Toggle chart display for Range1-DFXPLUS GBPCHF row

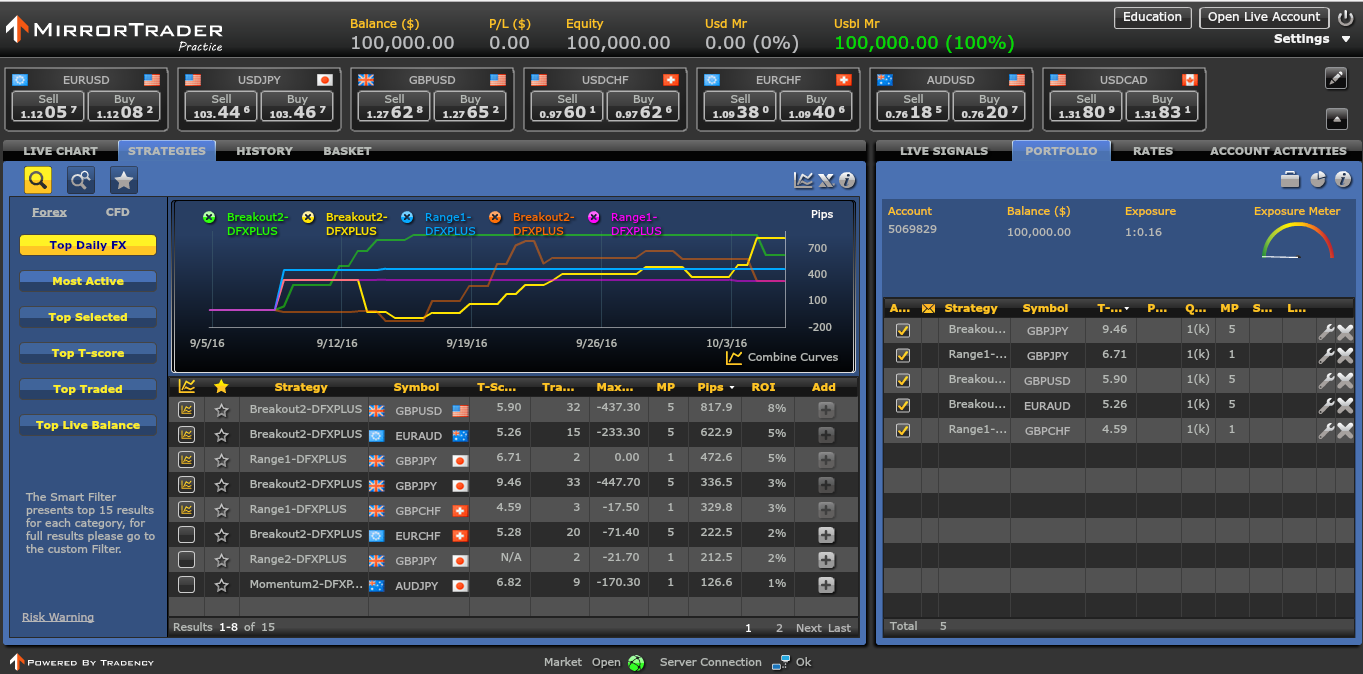(186, 509)
